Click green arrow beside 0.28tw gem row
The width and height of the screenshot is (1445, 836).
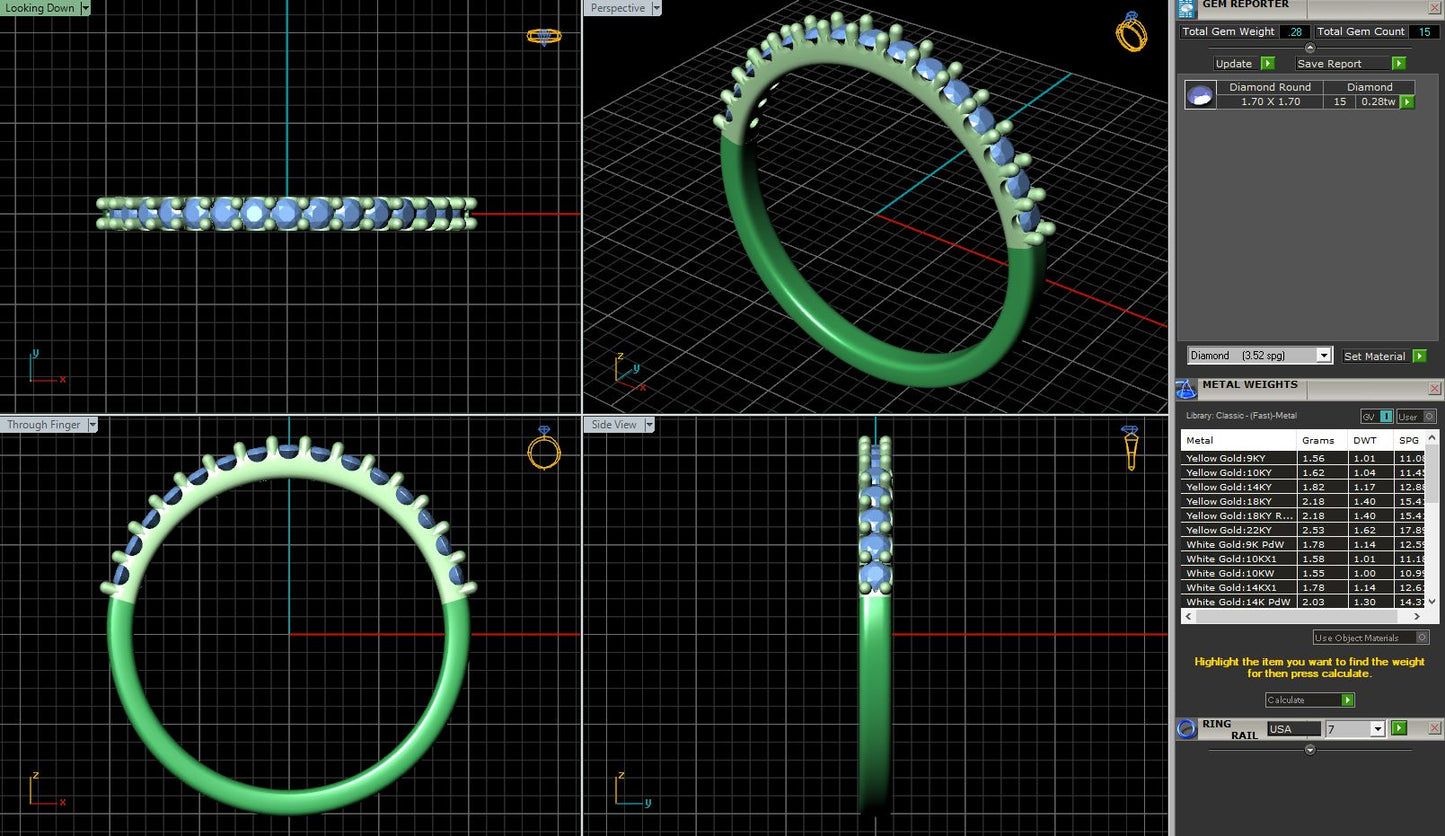click(x=1407, y=102)
